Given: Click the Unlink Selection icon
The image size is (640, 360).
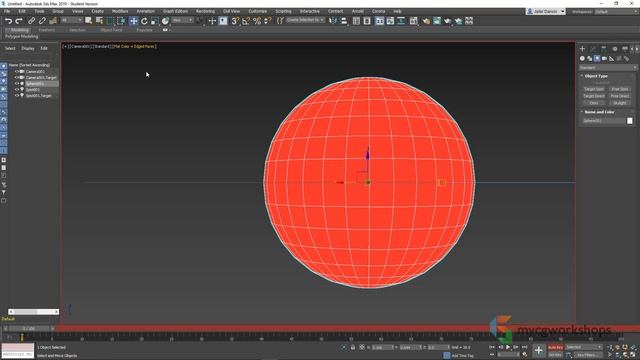Looking at the screenshot, I should point(42,21).
